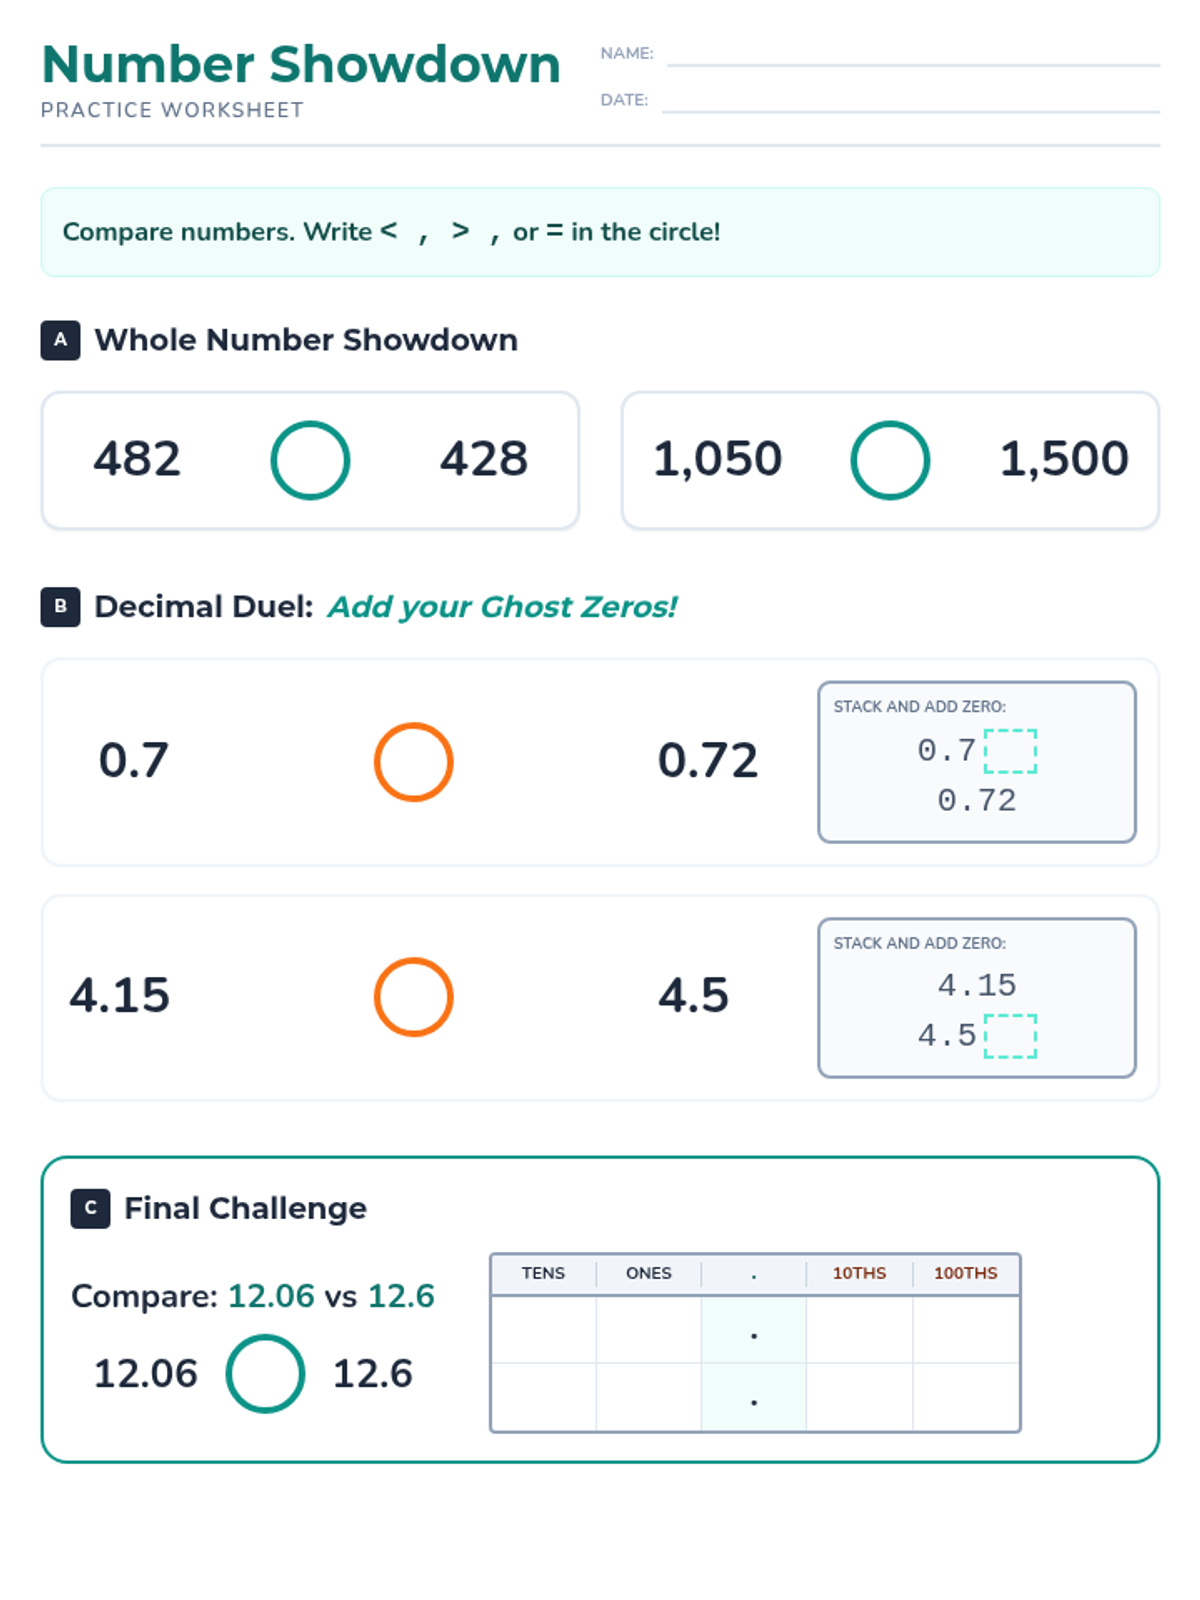Click the TENS column header
Screen dimensions: 1200x1600
pos(543,1274)
